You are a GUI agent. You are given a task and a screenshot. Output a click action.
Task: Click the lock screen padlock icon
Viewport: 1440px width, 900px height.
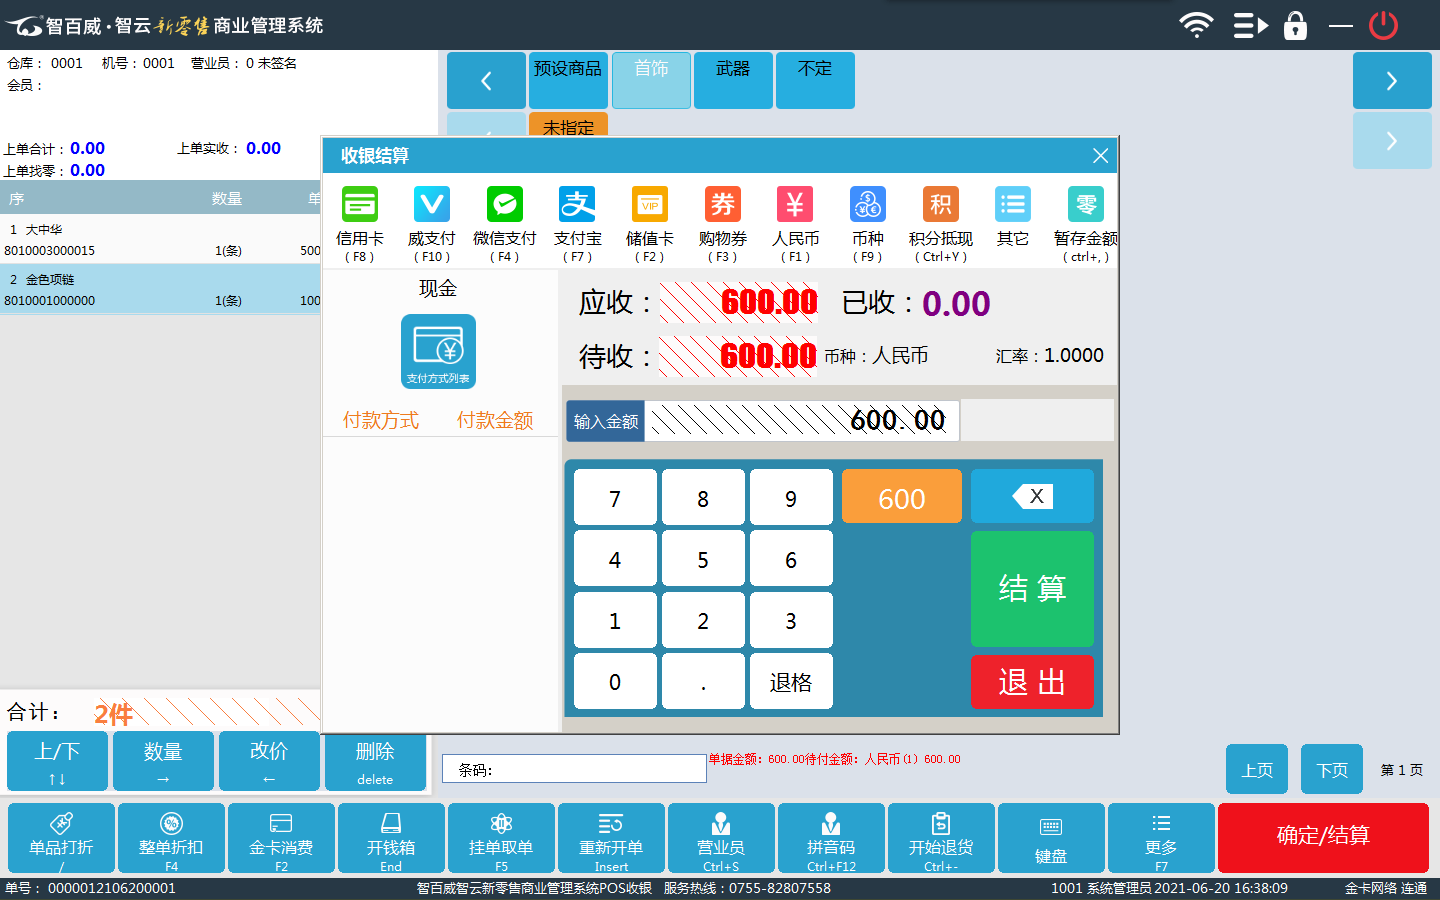pyautogui.click(x=1295, y=25)
